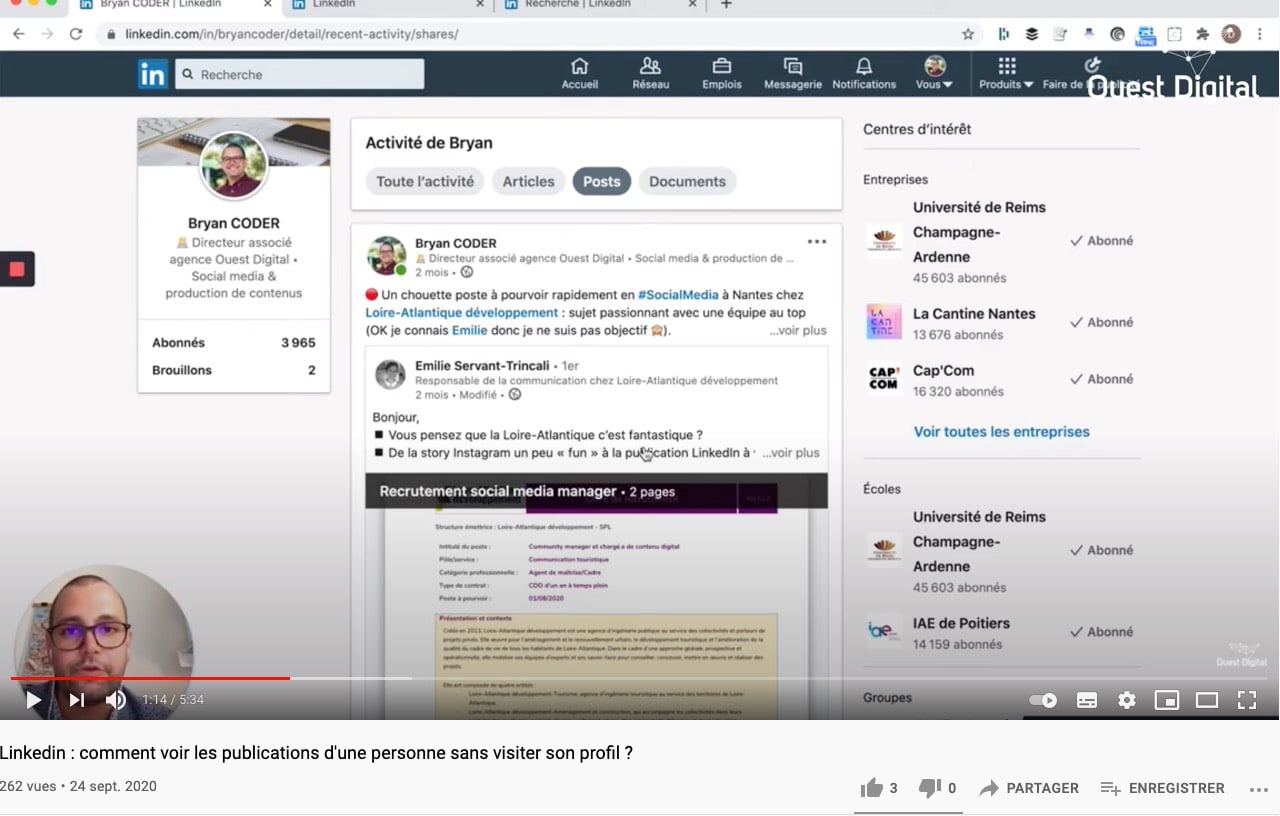Screen dimensions: 1280x816
Task: Click the LinkedIn logo
Action: pyautogui.click(x=153, y=74)
